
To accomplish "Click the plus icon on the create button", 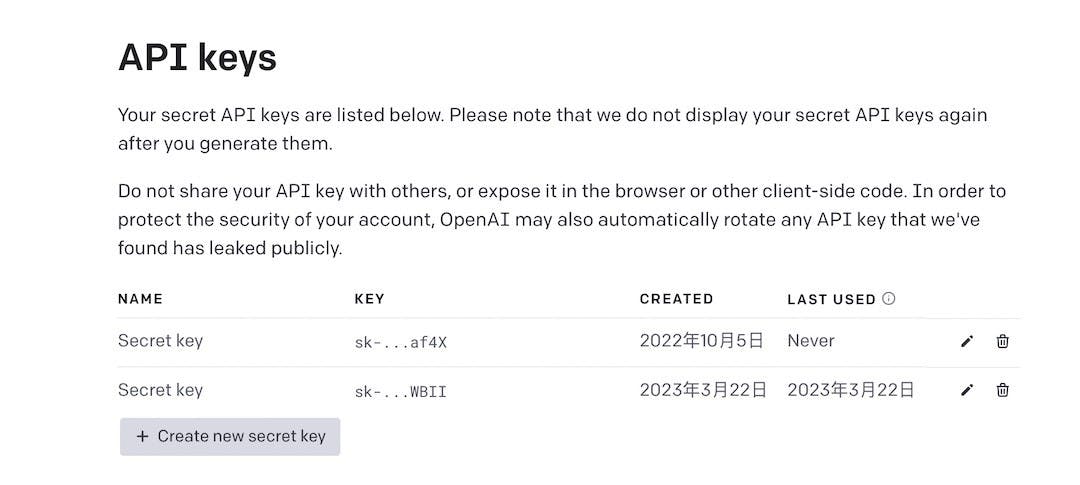I will coord(142,436).
